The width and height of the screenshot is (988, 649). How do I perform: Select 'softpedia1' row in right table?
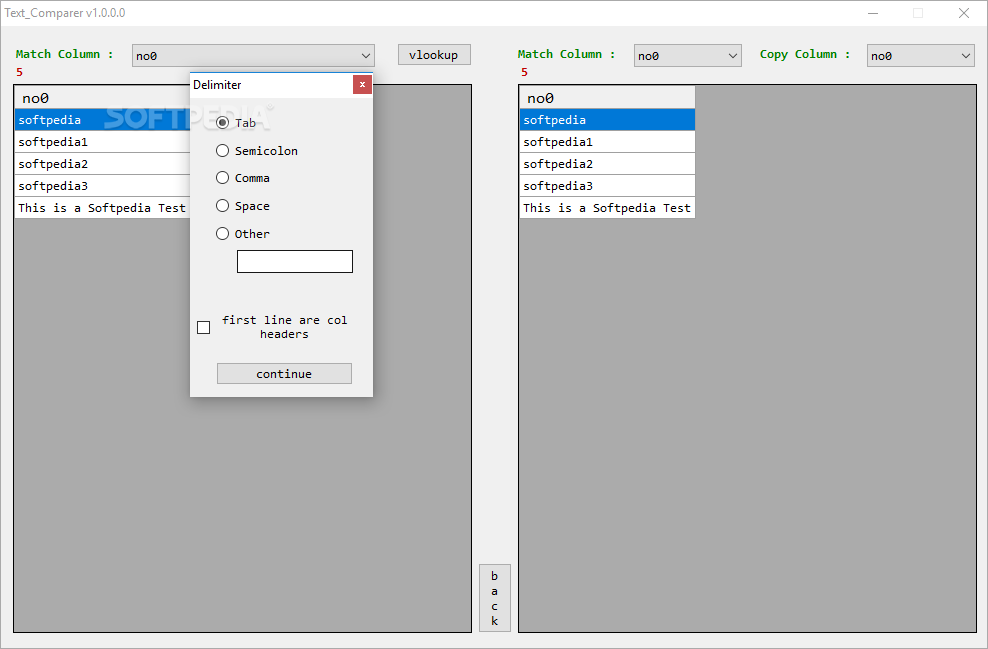click(607, 142)
